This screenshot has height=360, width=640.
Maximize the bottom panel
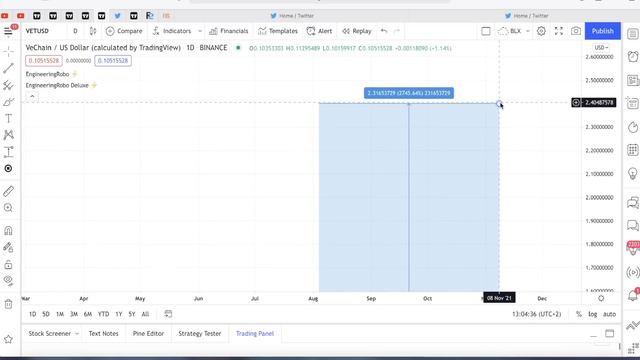[x=609, y=333]
